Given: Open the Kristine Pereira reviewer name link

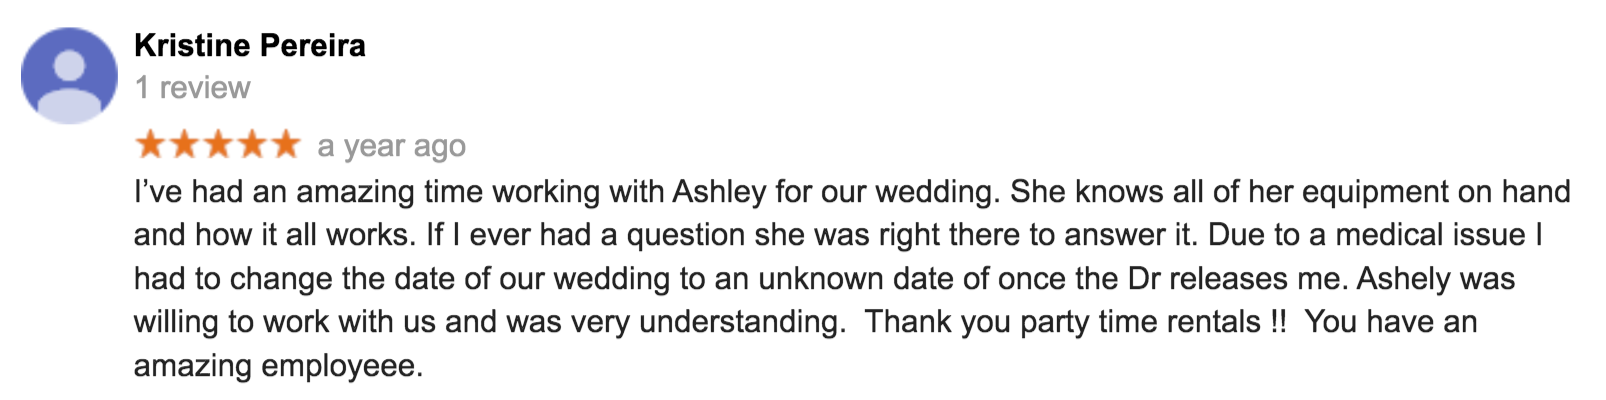Looking at the screenshot, I should [250, 45].
